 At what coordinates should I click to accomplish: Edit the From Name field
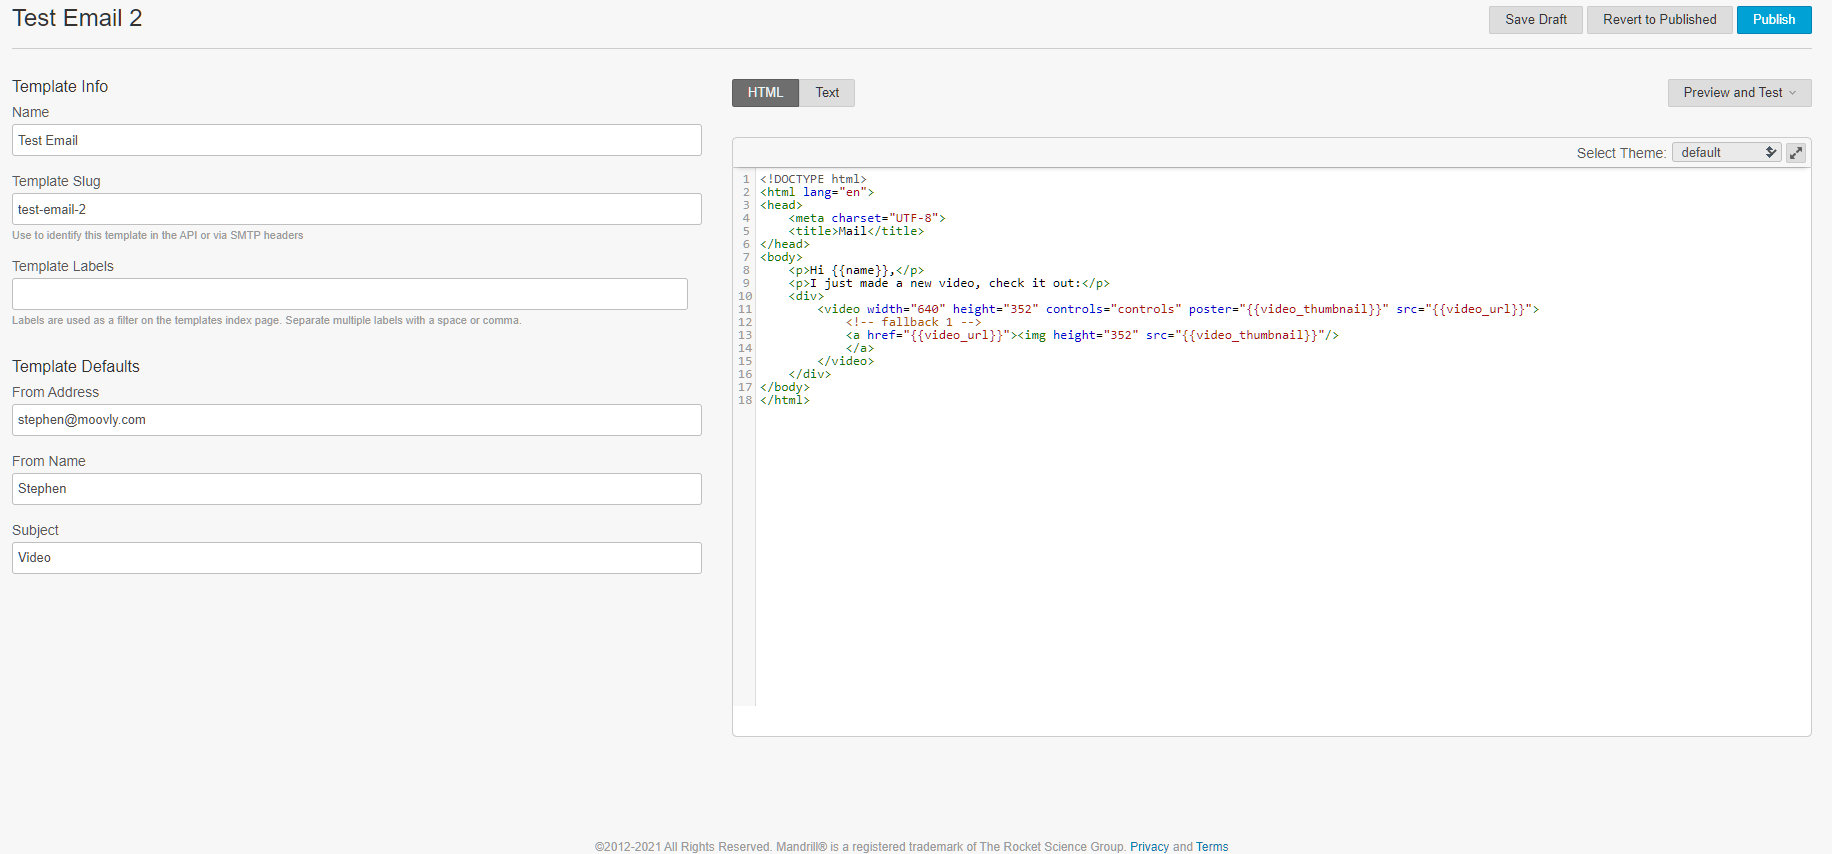coord(357,489)
